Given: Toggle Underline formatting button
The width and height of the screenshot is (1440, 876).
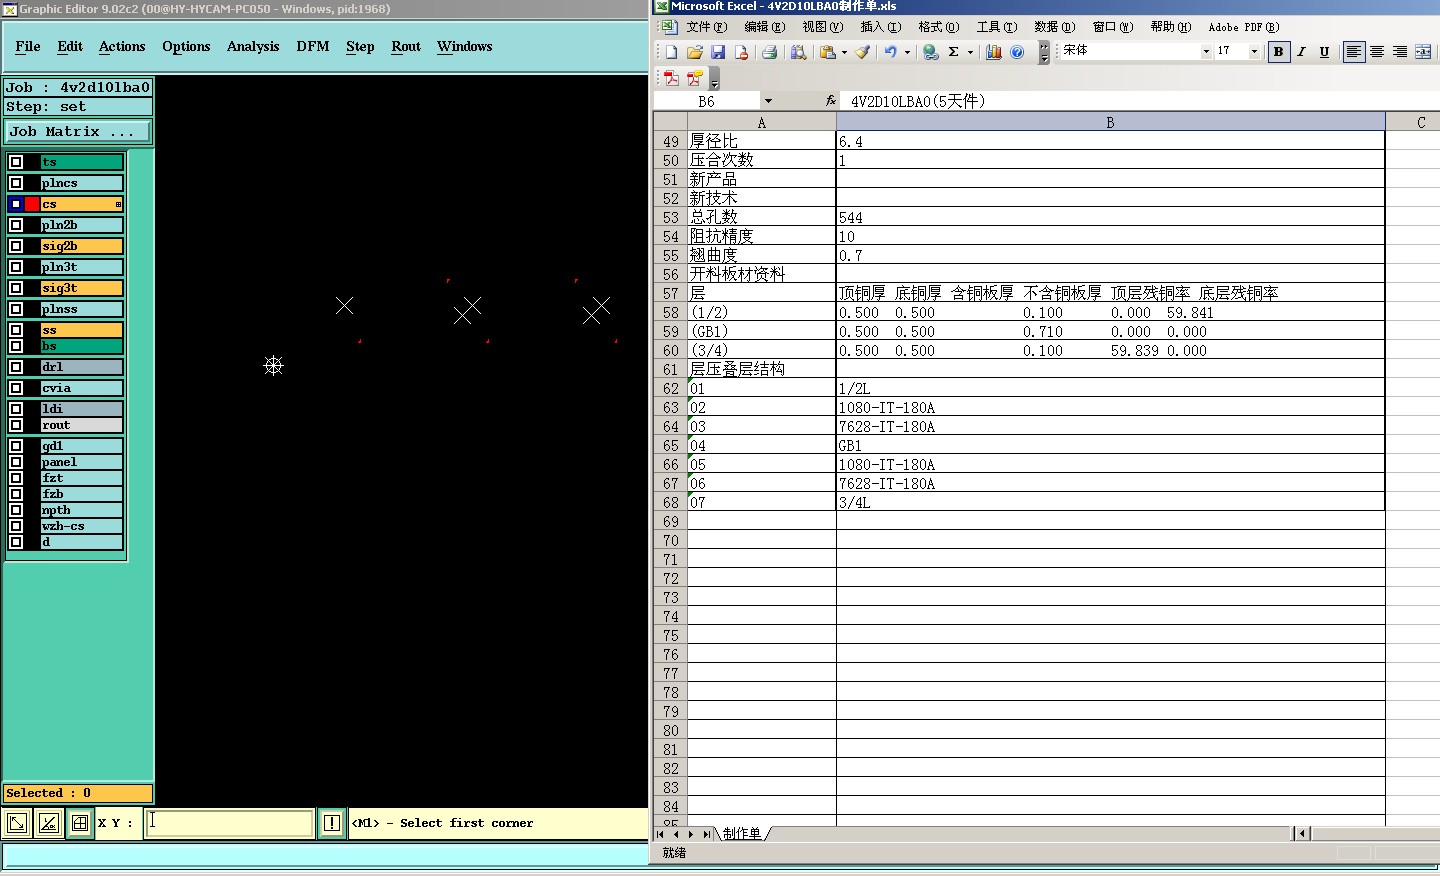Looking at the screenshot, I should coord(1324,52).
